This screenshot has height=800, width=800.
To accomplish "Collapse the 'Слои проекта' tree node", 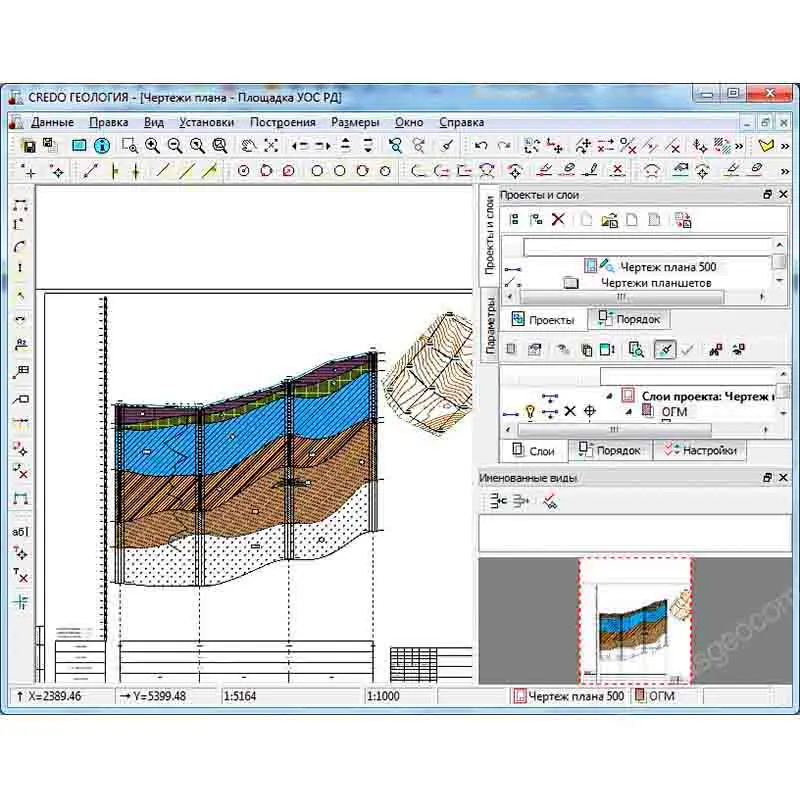I will tap(610, 395).
